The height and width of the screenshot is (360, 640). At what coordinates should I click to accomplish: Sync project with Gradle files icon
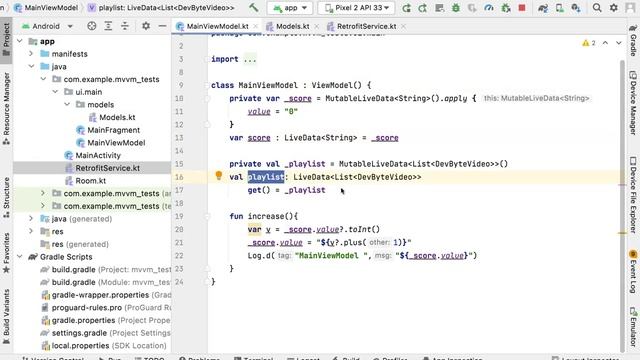coord(543,8)
